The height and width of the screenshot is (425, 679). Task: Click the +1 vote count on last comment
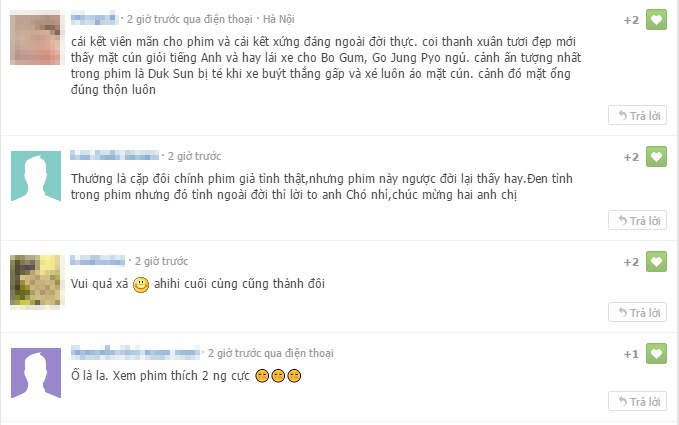pos(631,354)
